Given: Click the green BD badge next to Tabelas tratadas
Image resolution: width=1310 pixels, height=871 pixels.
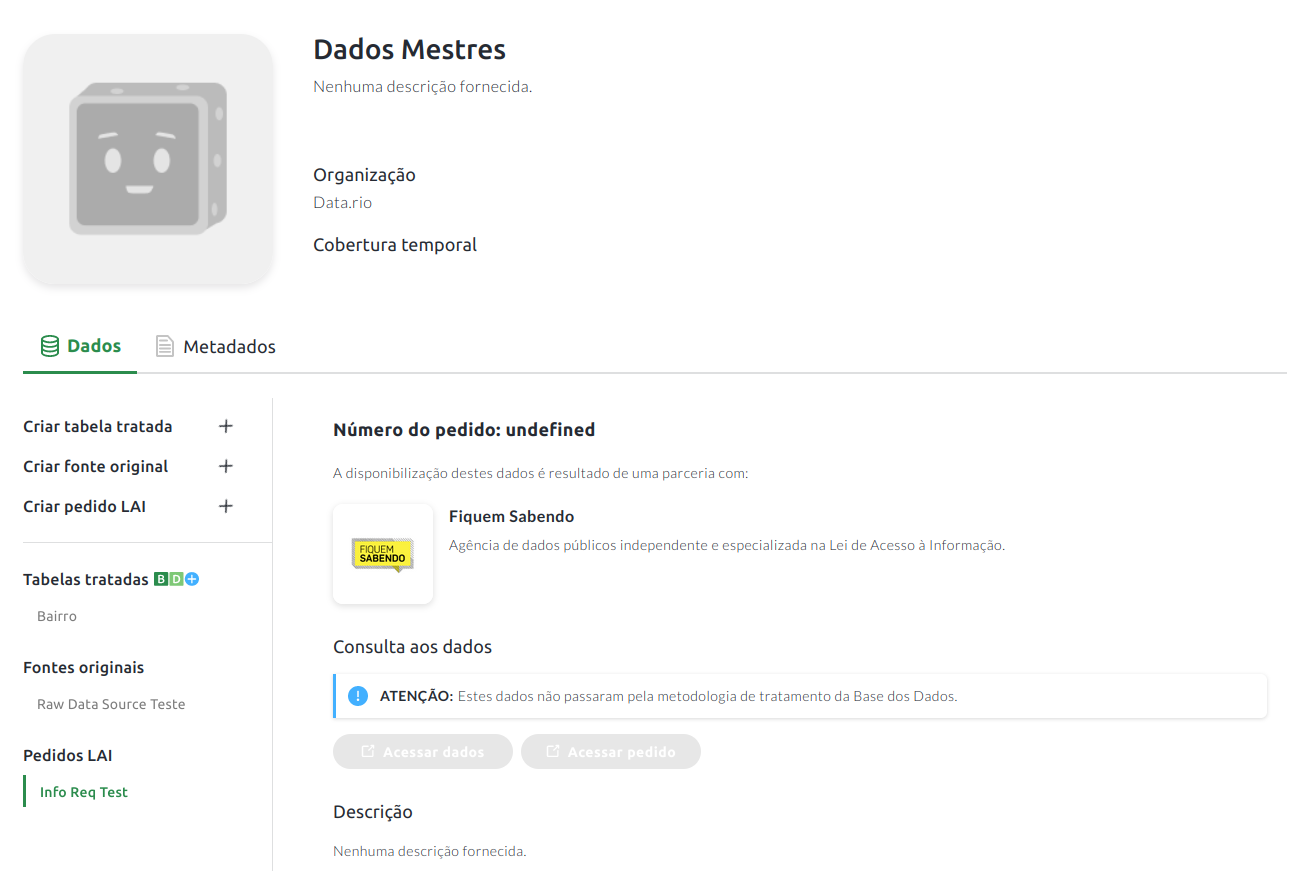Looking at the screenshot, I should (x=168, y=579).
